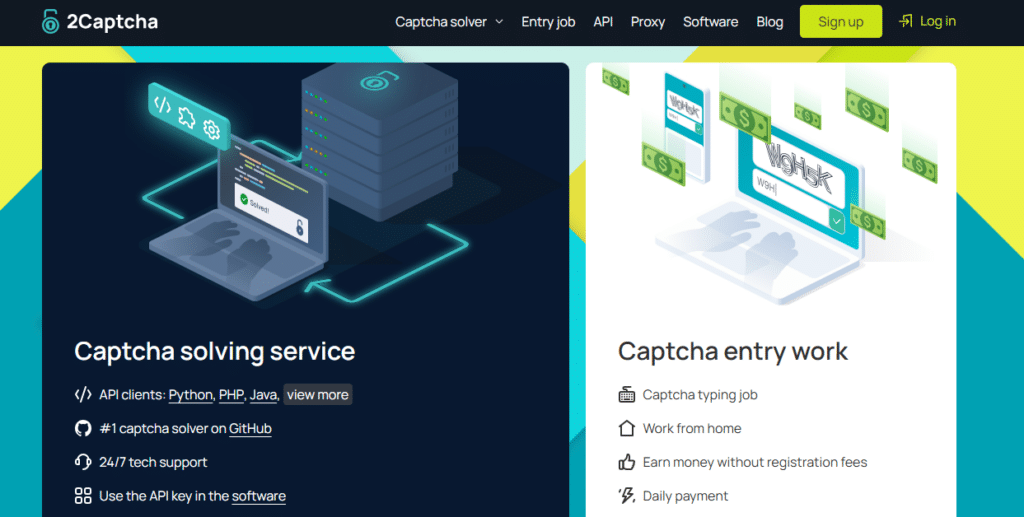Click the GitHub link

[x=250, y=429]
